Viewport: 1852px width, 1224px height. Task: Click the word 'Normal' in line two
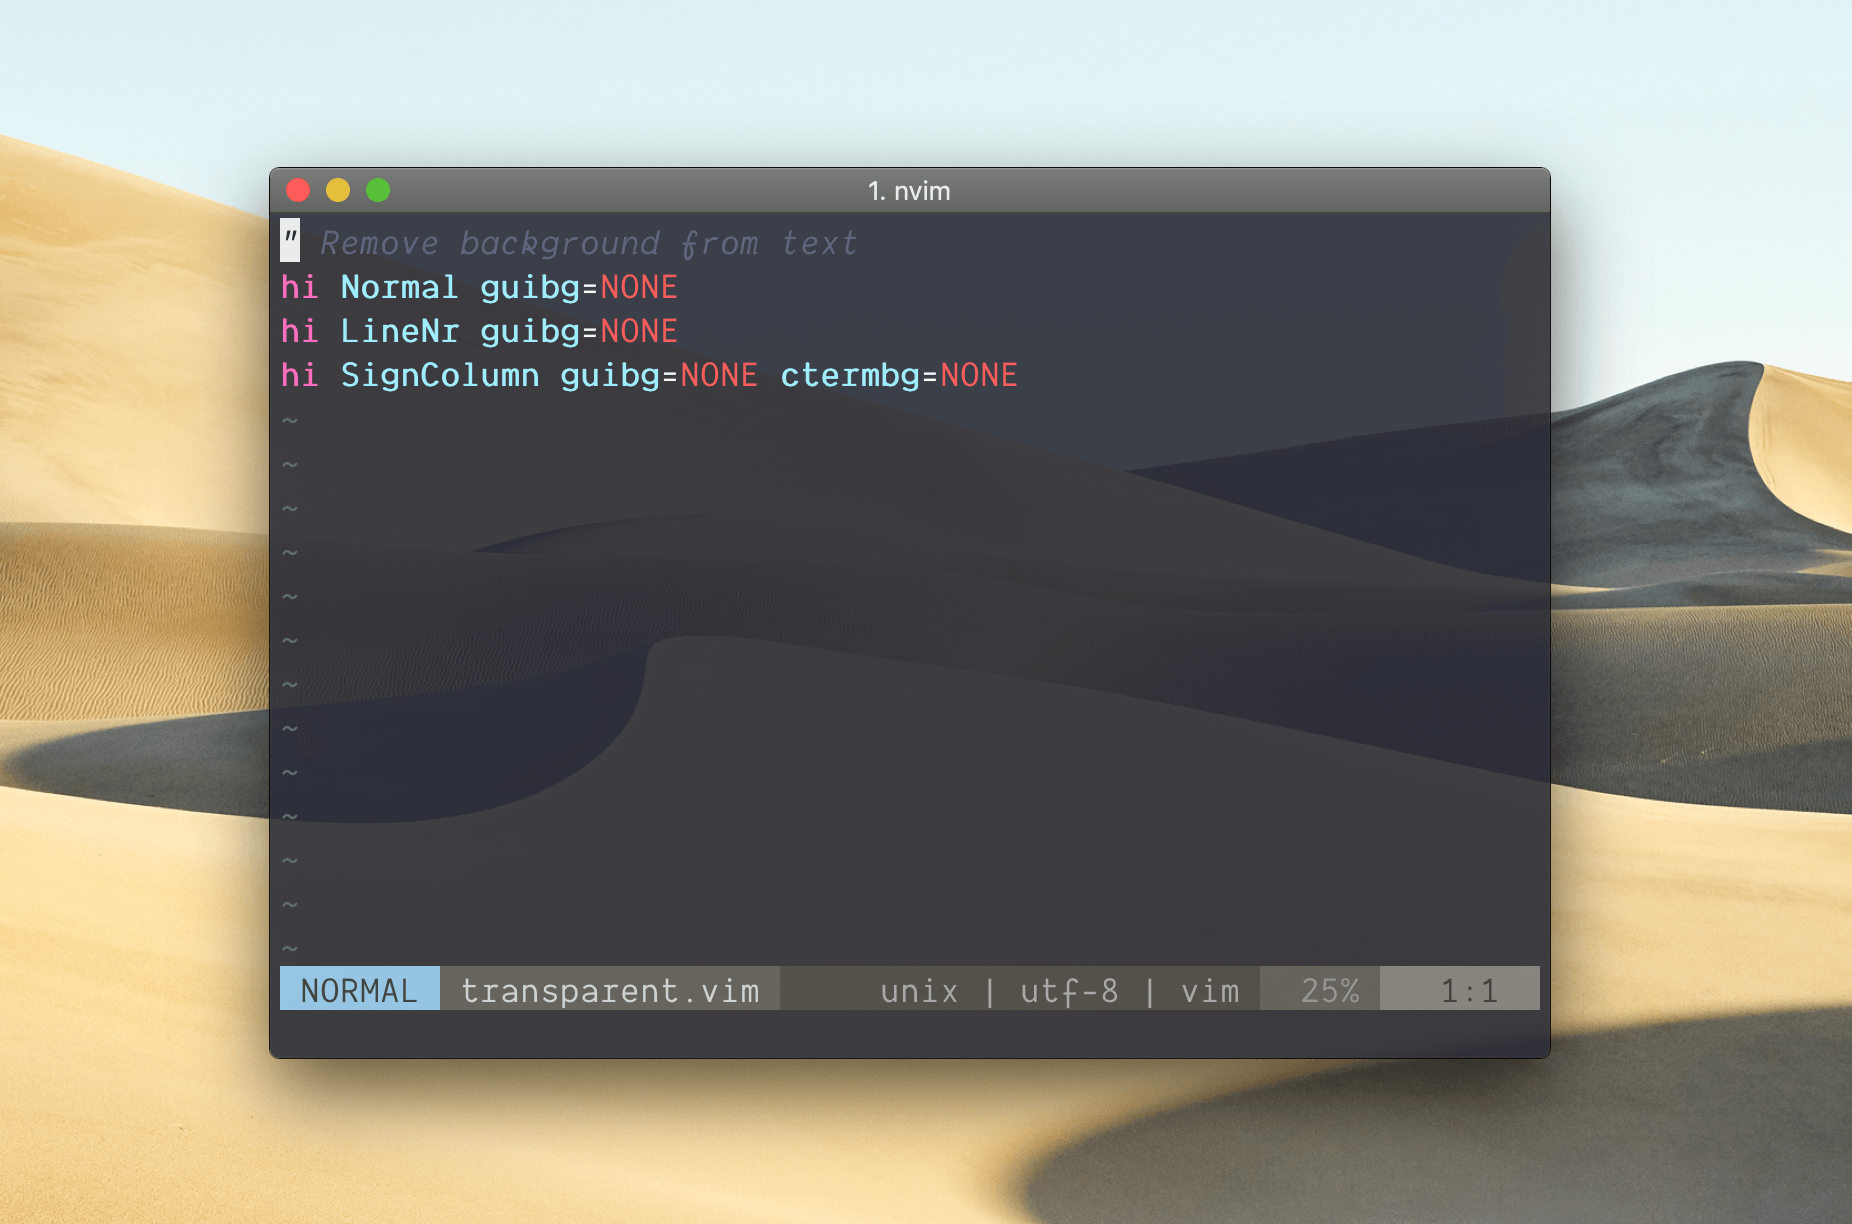pyautogui.click(x=399, y=288)
